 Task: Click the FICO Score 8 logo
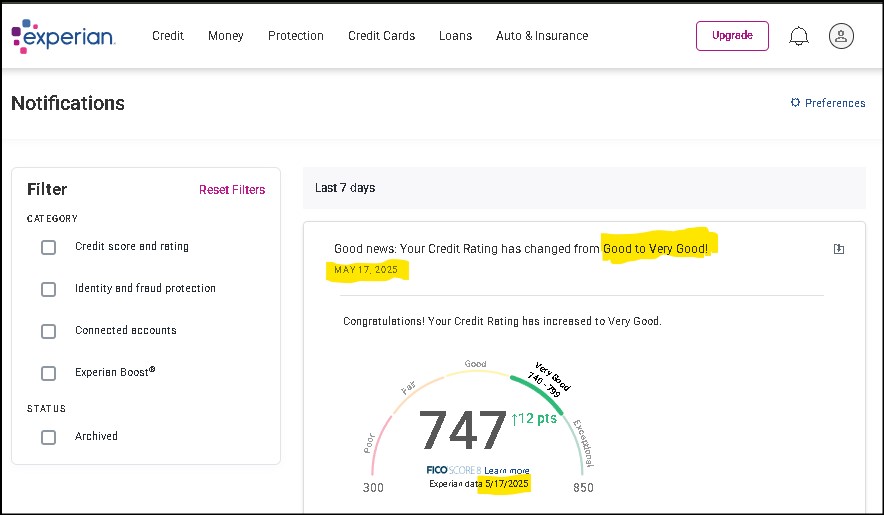(453, 470)
